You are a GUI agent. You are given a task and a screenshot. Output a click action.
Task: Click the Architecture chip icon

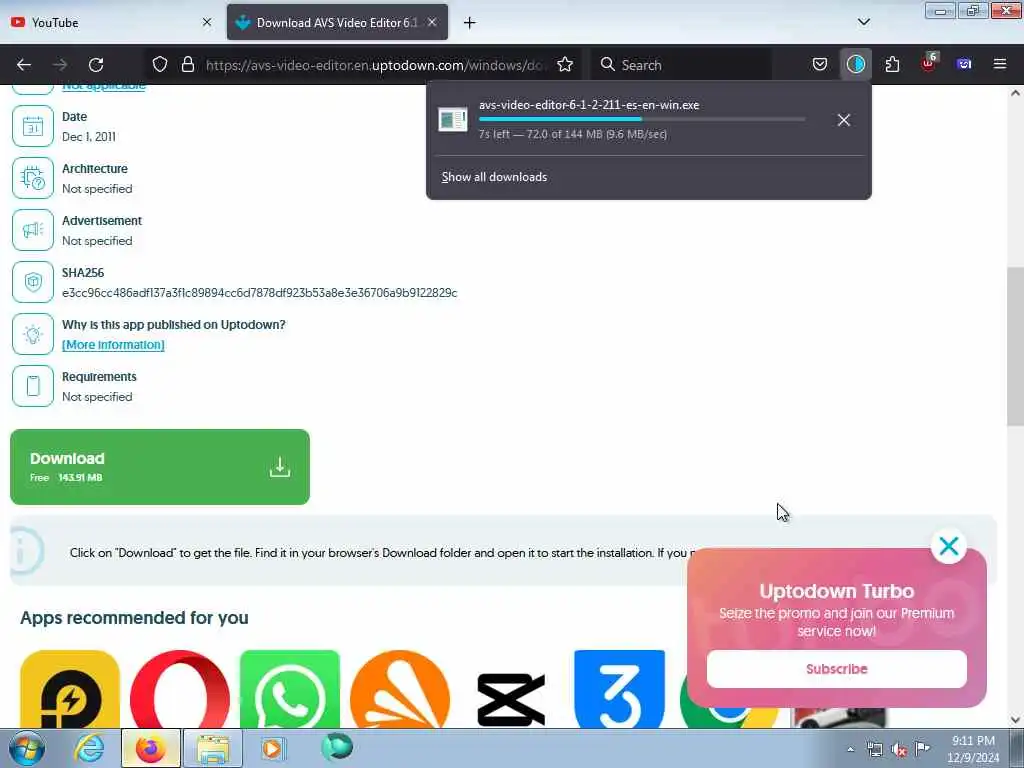pyautogui.click(x=33, y=178)
